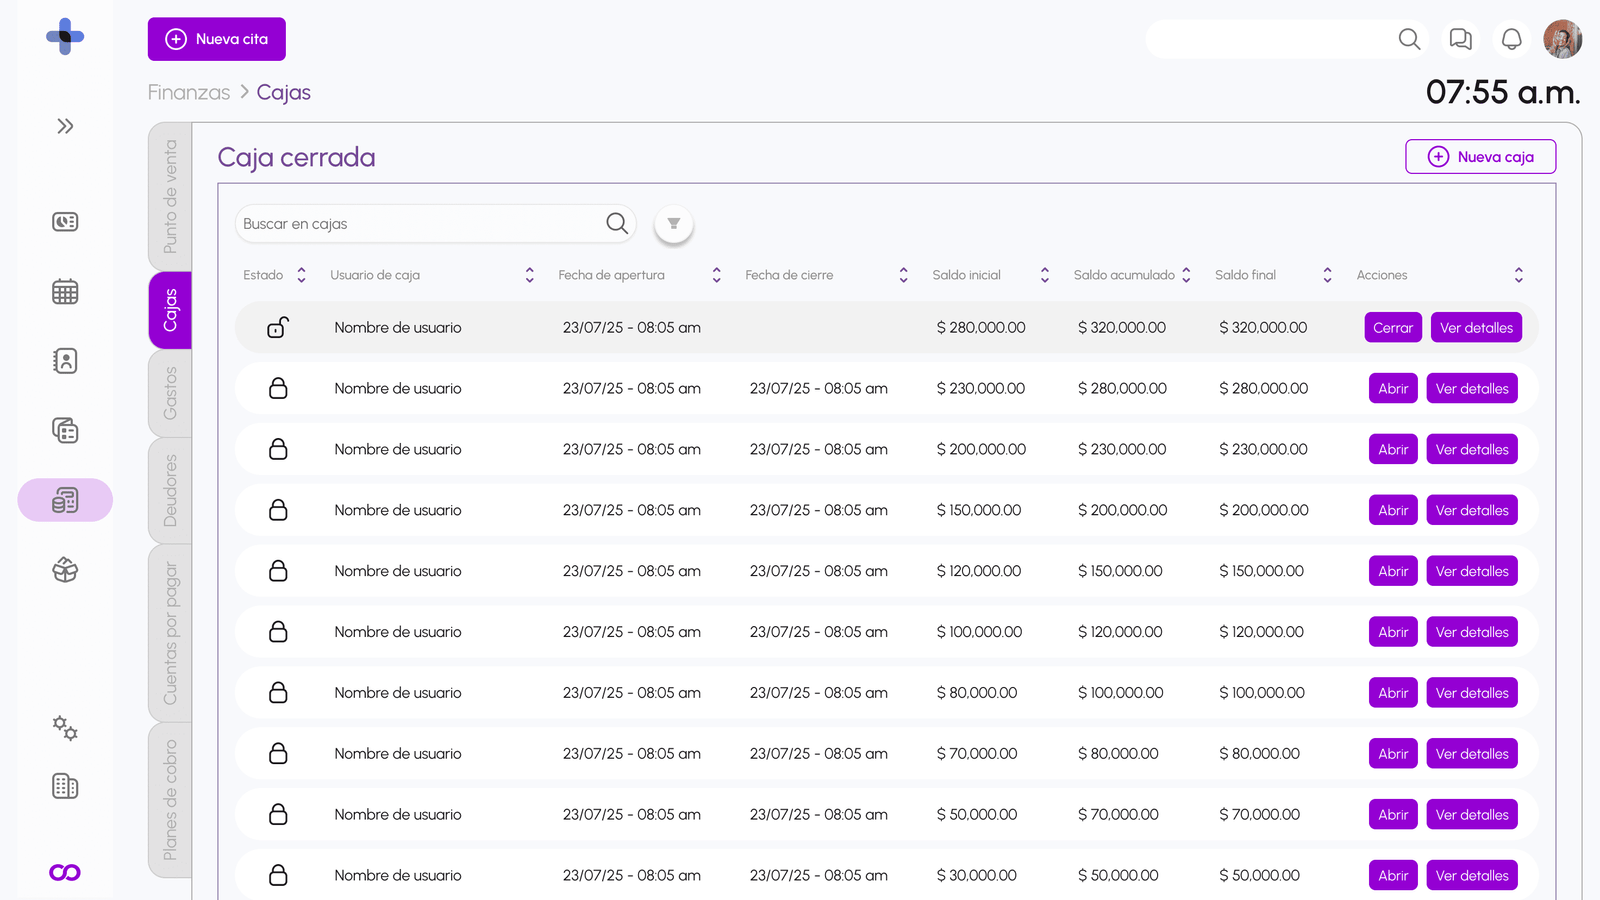Click the Nueva caja button
This screenshot has height=900, width=1600.
(x=1480, y=157)
